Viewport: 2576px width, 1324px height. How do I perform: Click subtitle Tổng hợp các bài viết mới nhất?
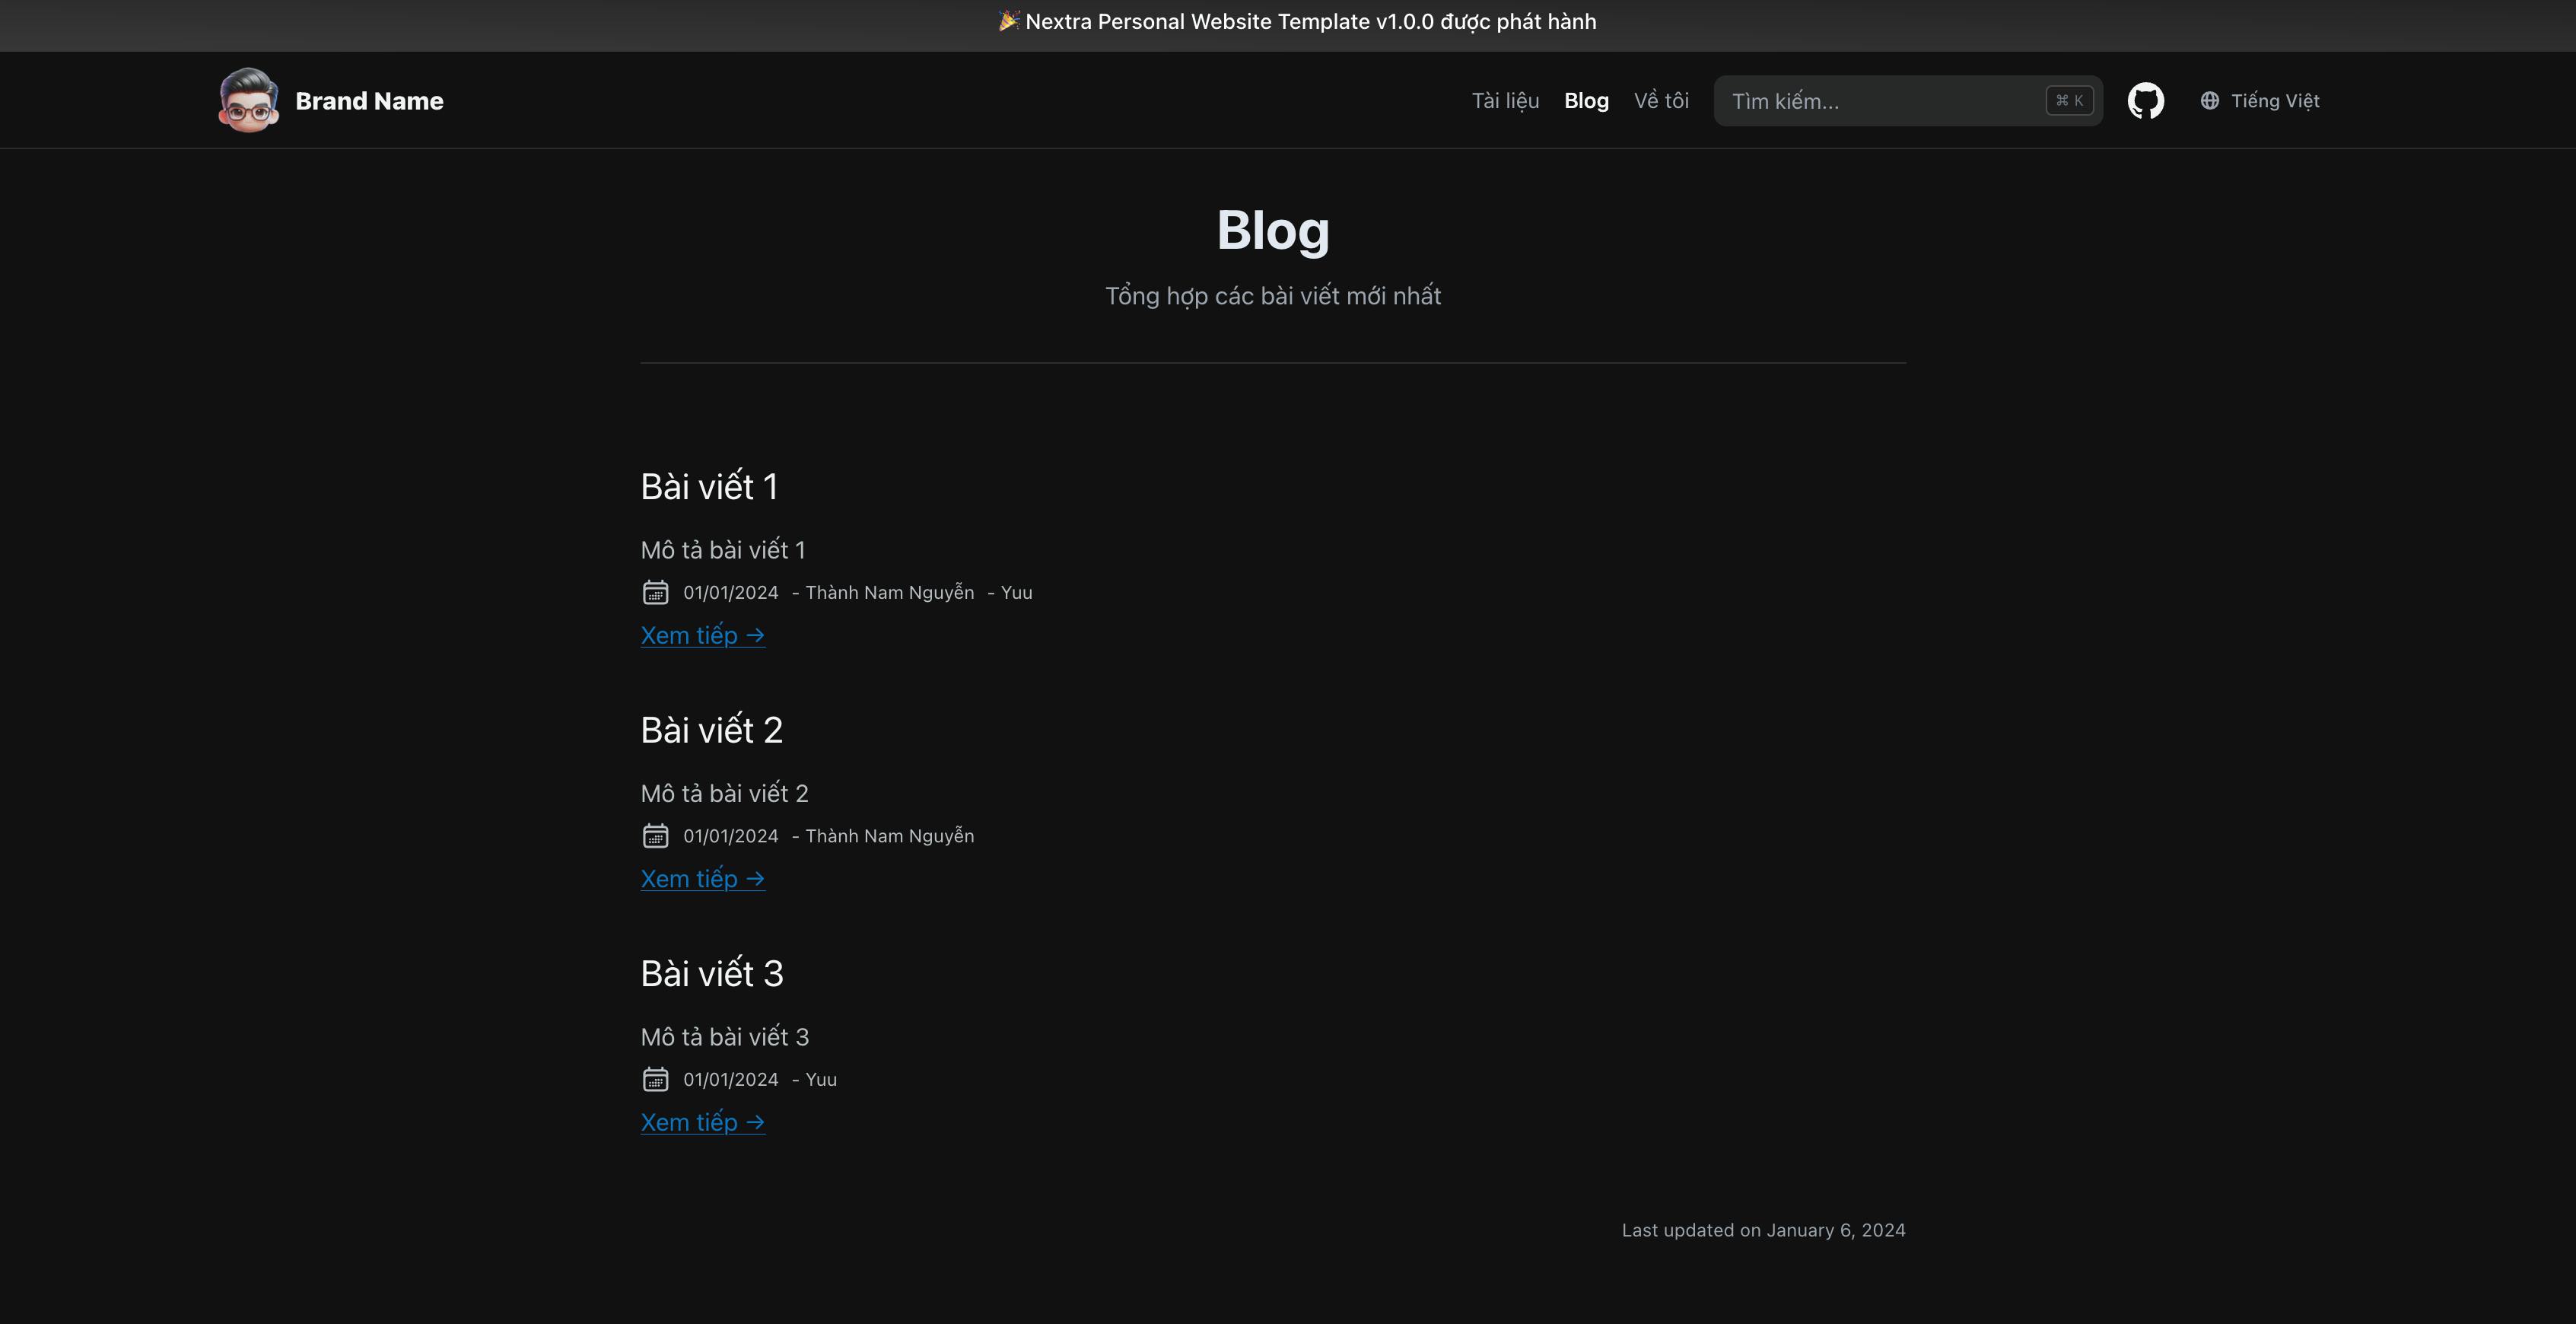click(x=1273, y=296)
